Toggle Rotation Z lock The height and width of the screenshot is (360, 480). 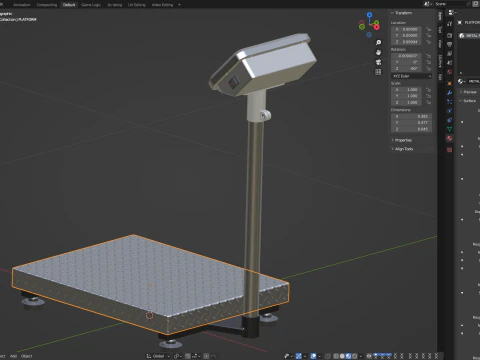pos(428,68)
